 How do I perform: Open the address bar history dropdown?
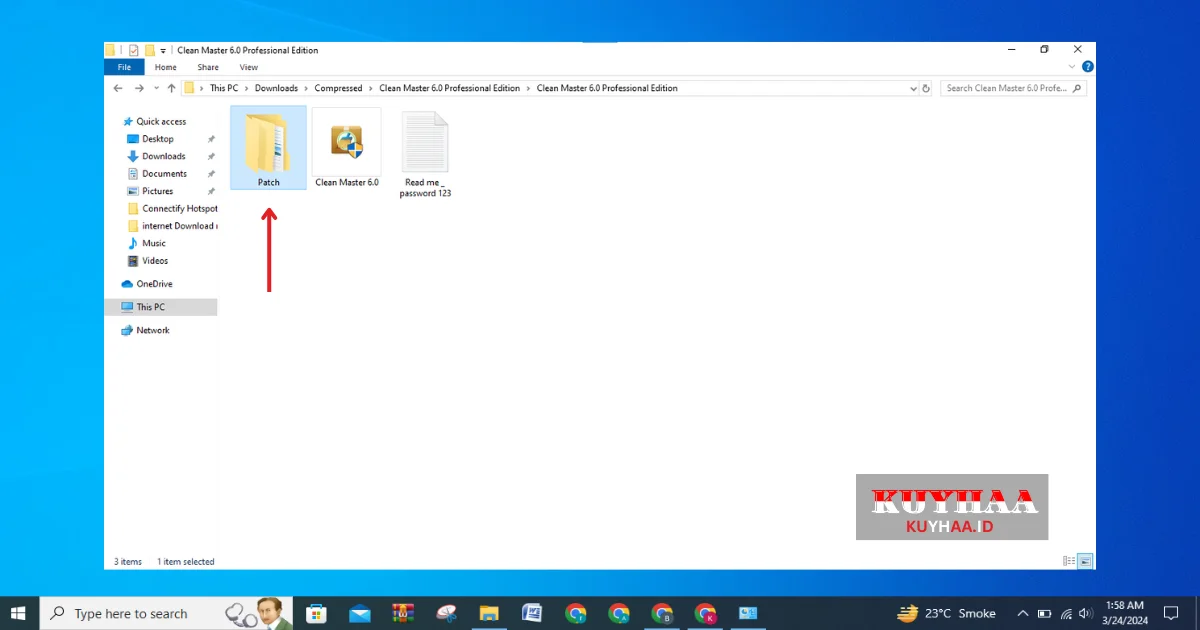point(913,88)
